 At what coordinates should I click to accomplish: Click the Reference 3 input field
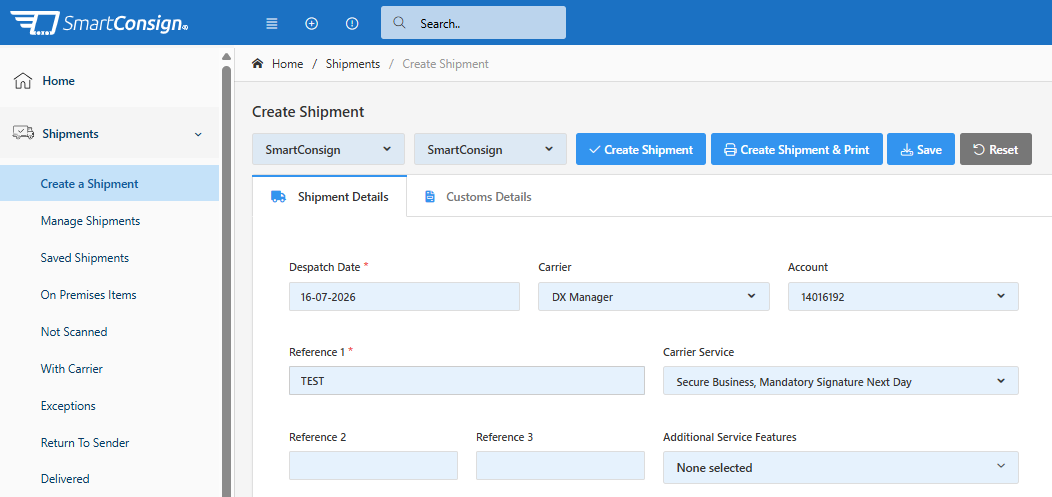(x=560, y=465)
